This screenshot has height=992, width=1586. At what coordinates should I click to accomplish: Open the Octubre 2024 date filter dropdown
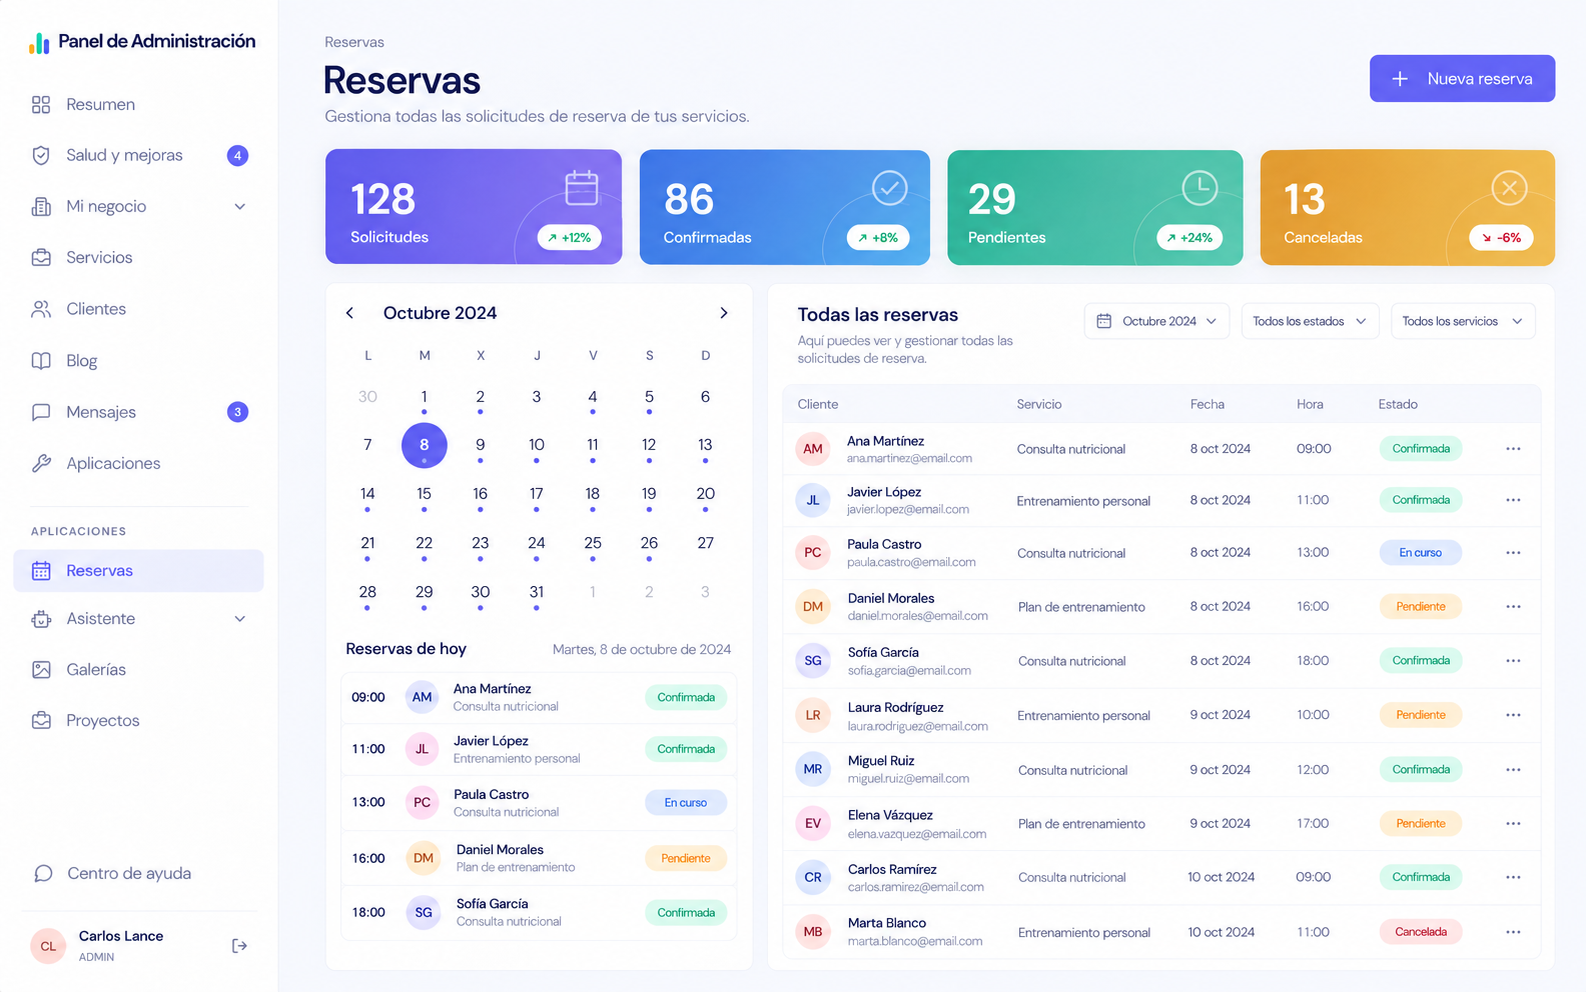pos(1157,321)
